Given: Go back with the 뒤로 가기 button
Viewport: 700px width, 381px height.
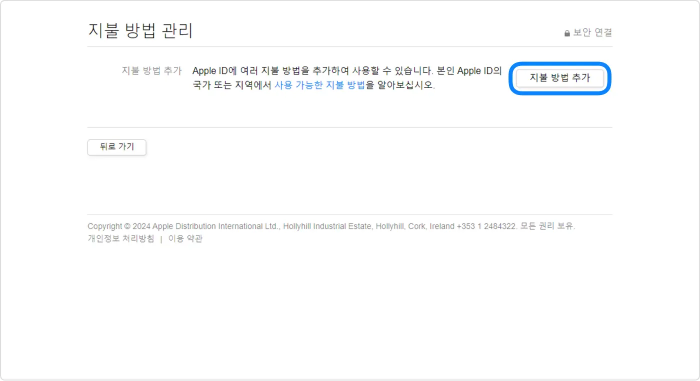Looking at the screenshot, I should (x=117, y=147).
